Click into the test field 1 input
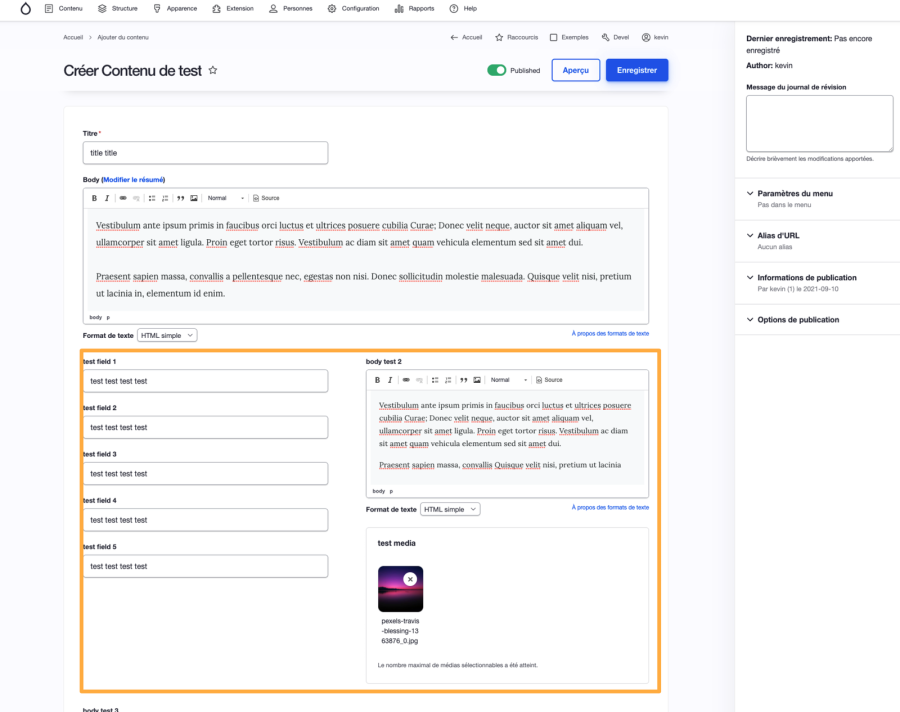The width and height of the screenshot is (900, 712). (205, 381)
